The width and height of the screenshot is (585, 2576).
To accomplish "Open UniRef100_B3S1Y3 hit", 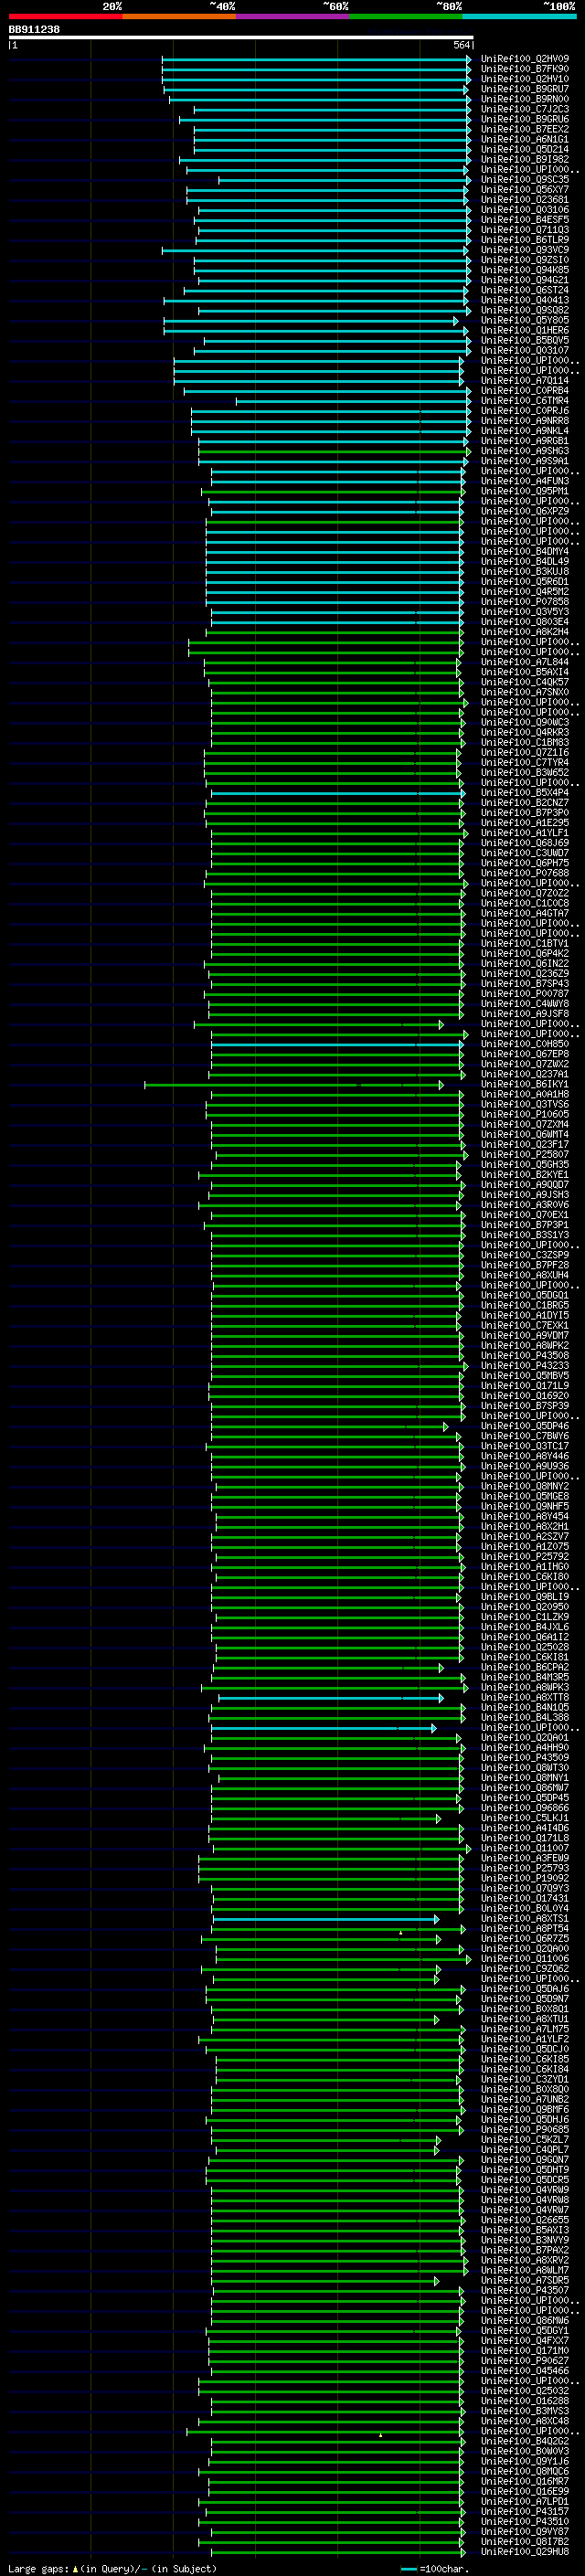I will click(x=524, y=1235).
